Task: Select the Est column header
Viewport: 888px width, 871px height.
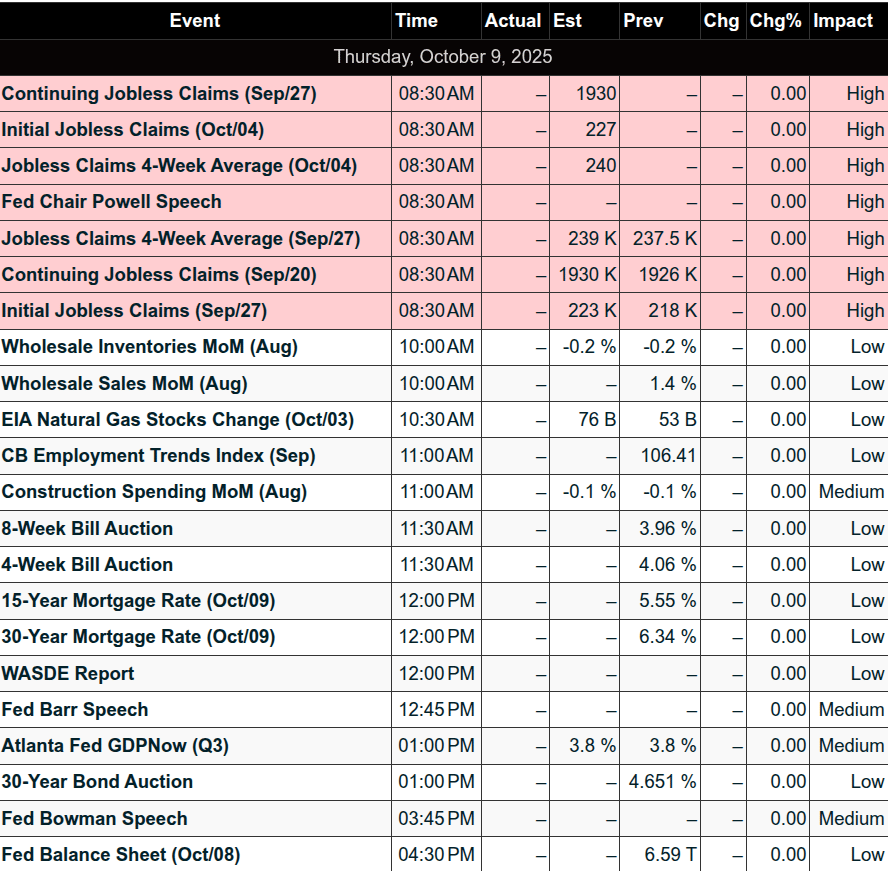Action: point(567,21)
